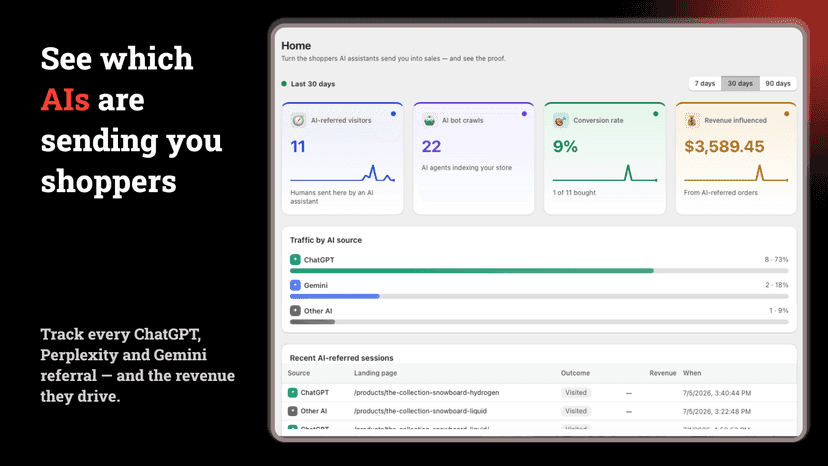The width and height of the screenshot is (828, 466).
Task: Open /products/the-collection-snowboard-hydrogen landing page
Action: 427,393
